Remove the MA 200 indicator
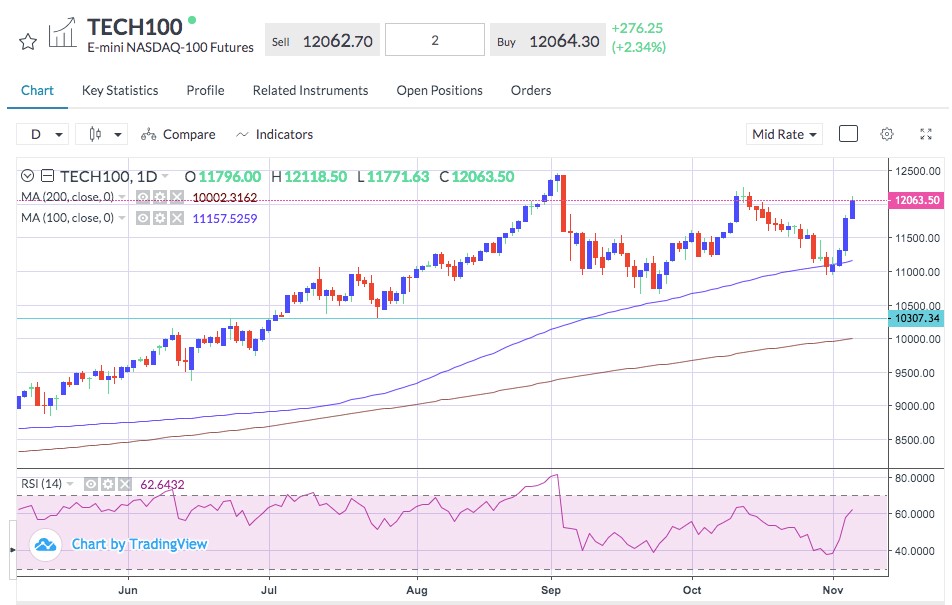The width and height of the screenshot is (952, 605). pos(177,197)
